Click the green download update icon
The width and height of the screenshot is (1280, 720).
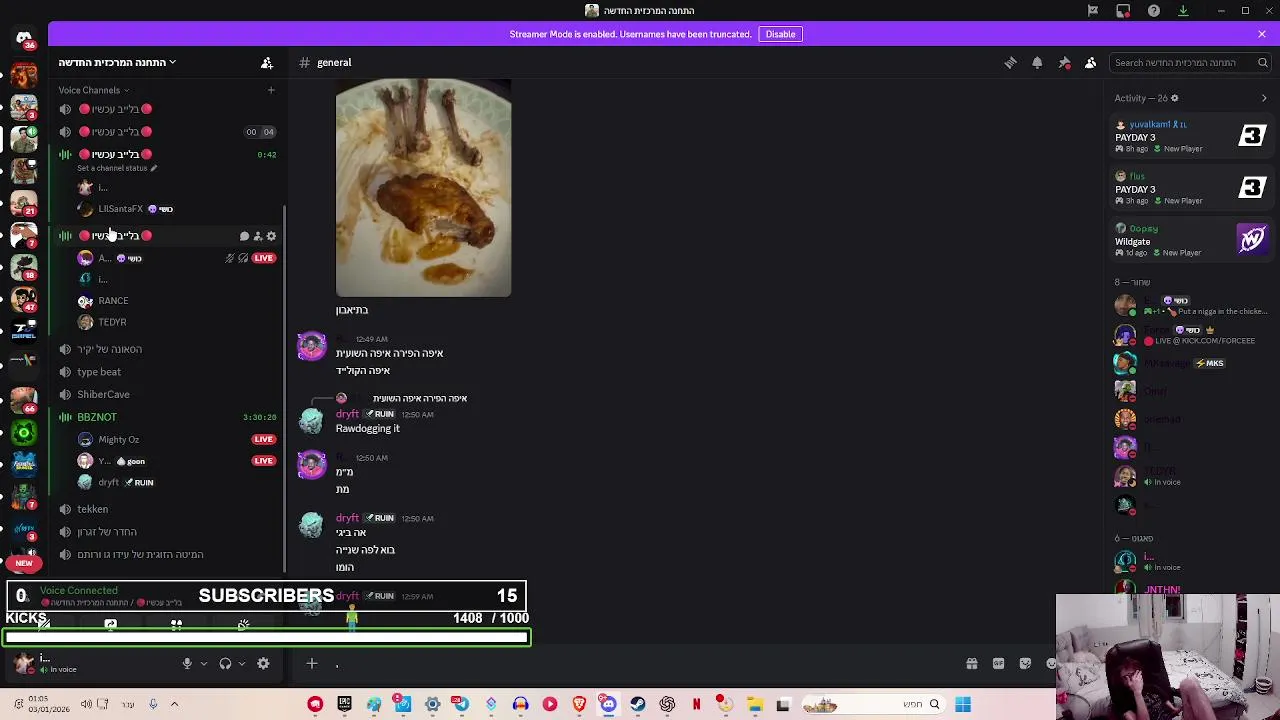pos(1183,10)
